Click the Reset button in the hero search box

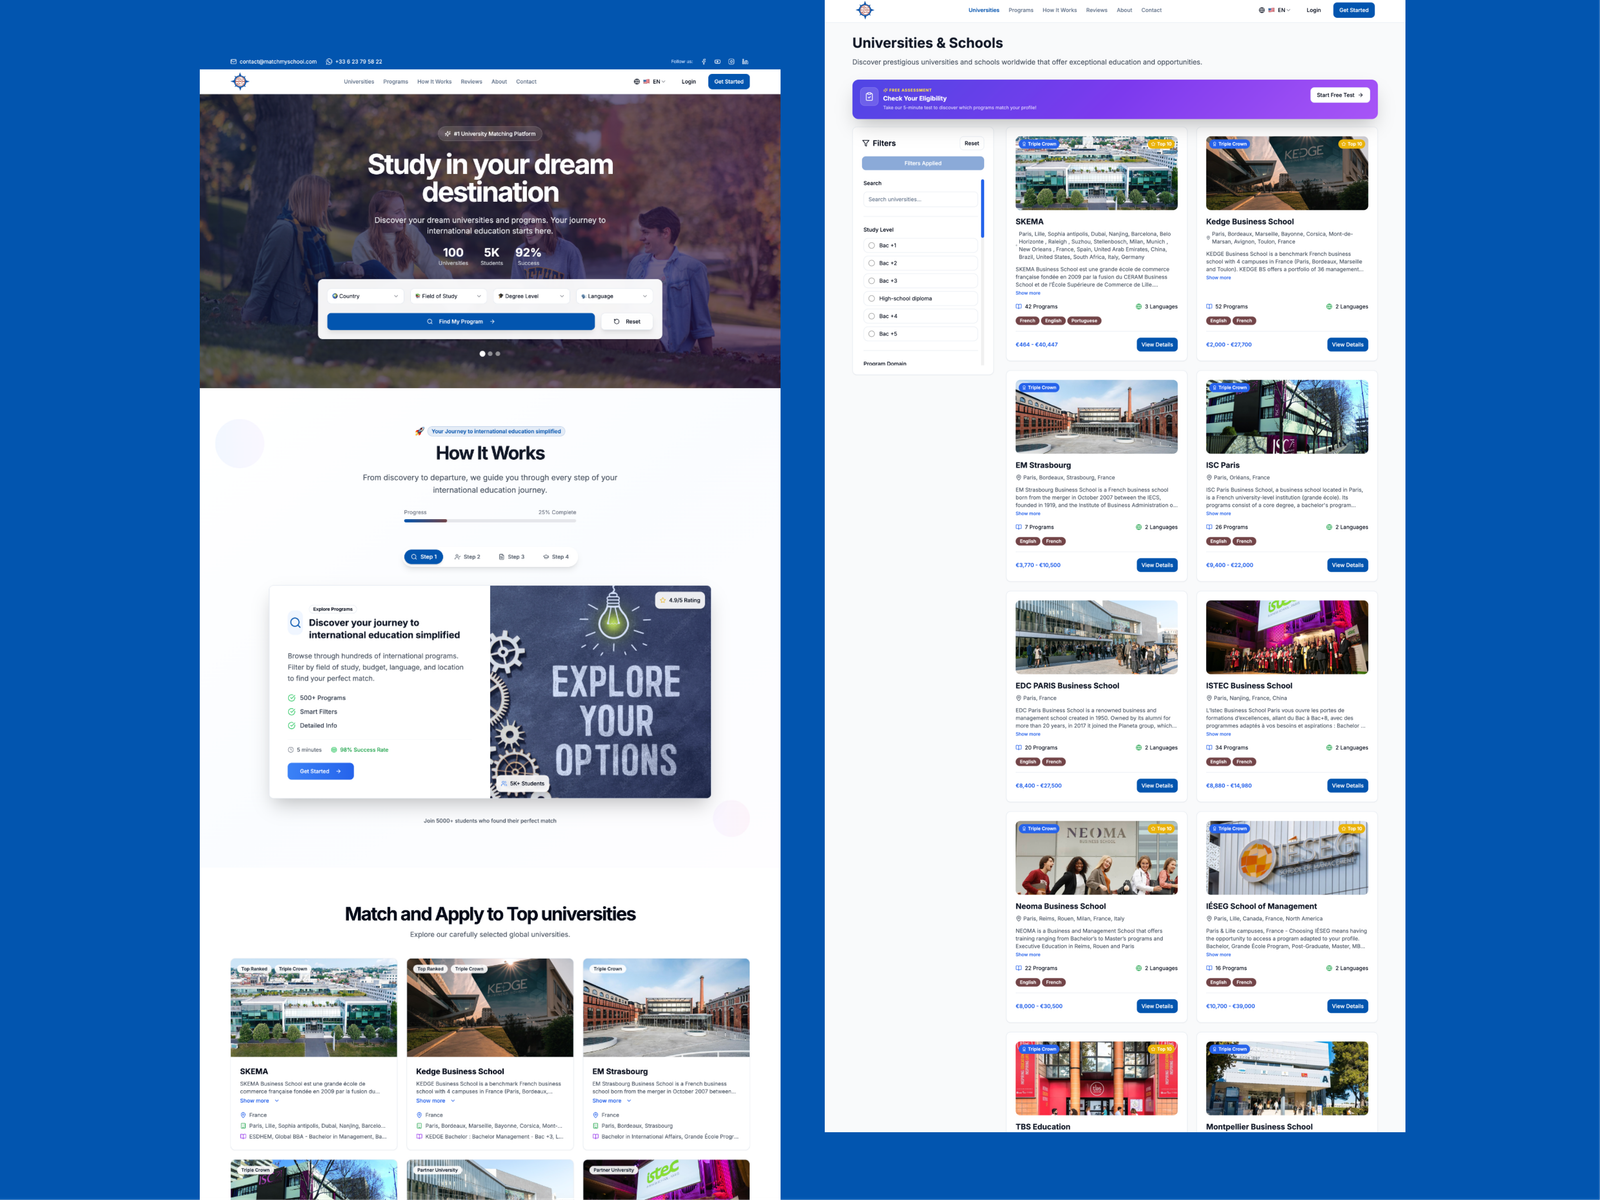[627, 321]
